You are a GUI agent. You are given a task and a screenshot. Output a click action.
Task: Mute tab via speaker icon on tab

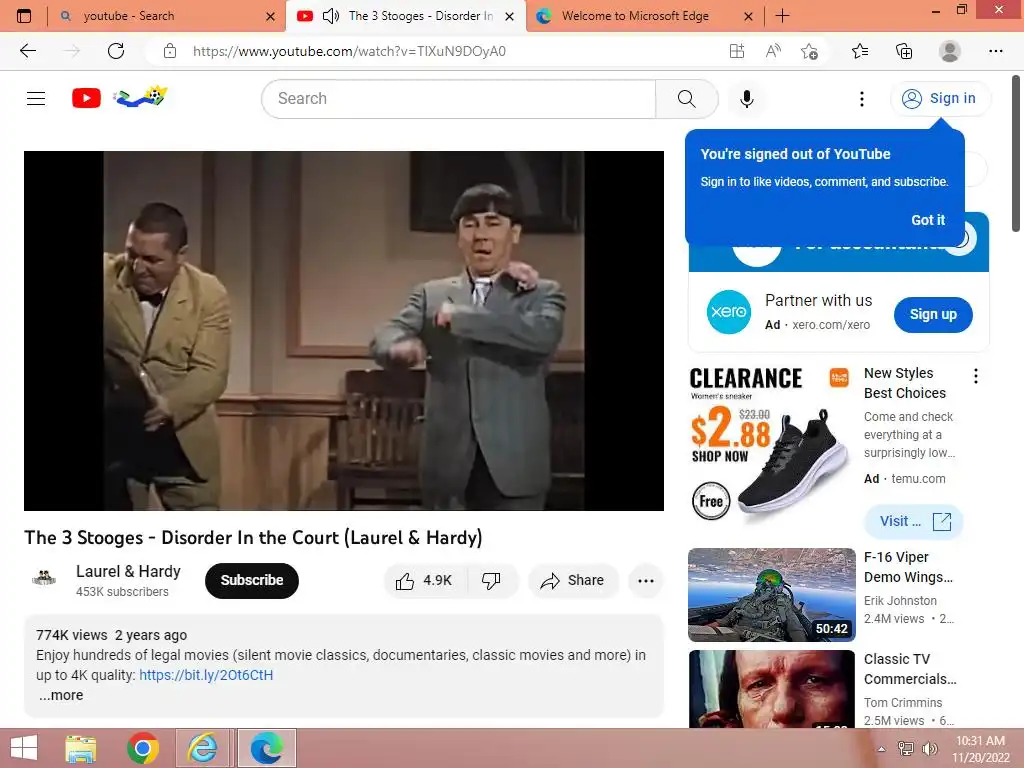click(331, 16)
